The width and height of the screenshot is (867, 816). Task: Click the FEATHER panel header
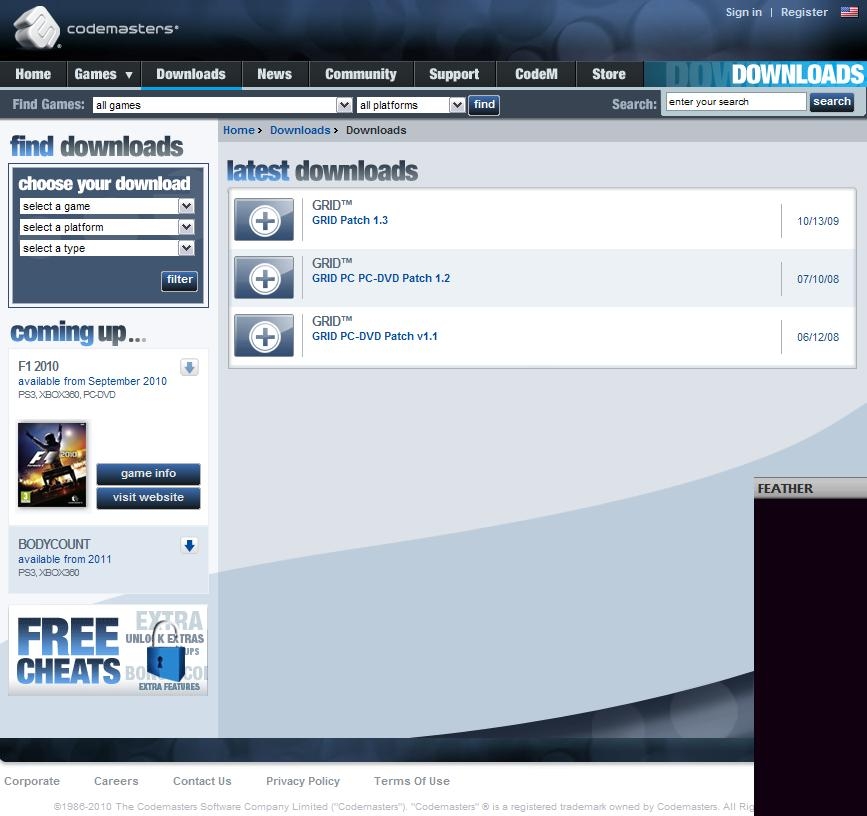coord(810,488)
